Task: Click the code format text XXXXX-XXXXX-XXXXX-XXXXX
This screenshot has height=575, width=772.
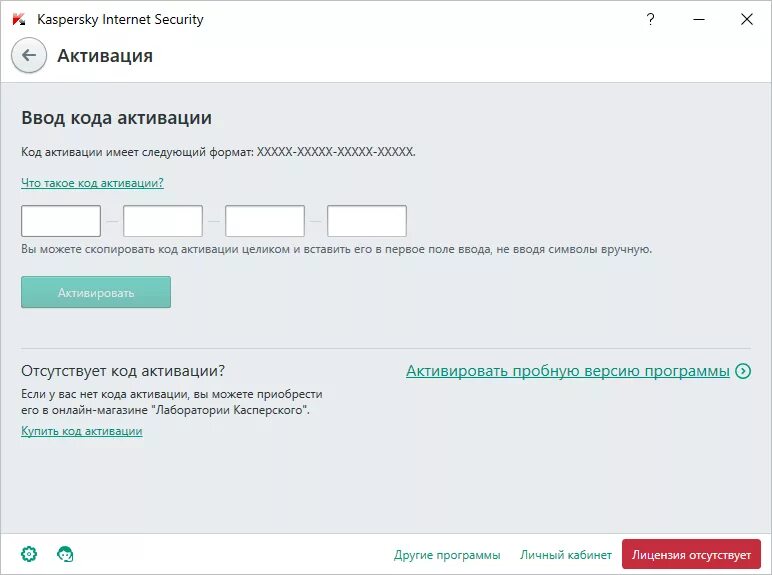Action: click(336, 152)
